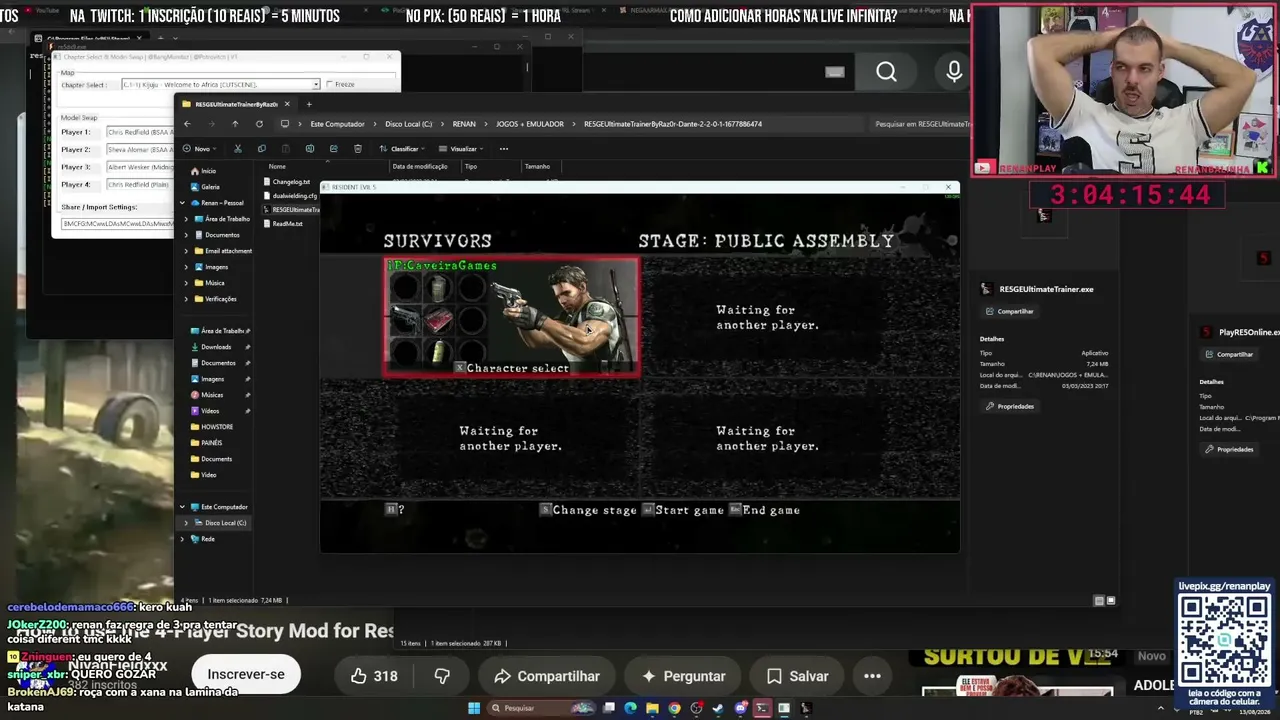Viewport: 1280px width, 720px height.
Task: Dislike the YouTube video
Action: [x=442, y=676]
